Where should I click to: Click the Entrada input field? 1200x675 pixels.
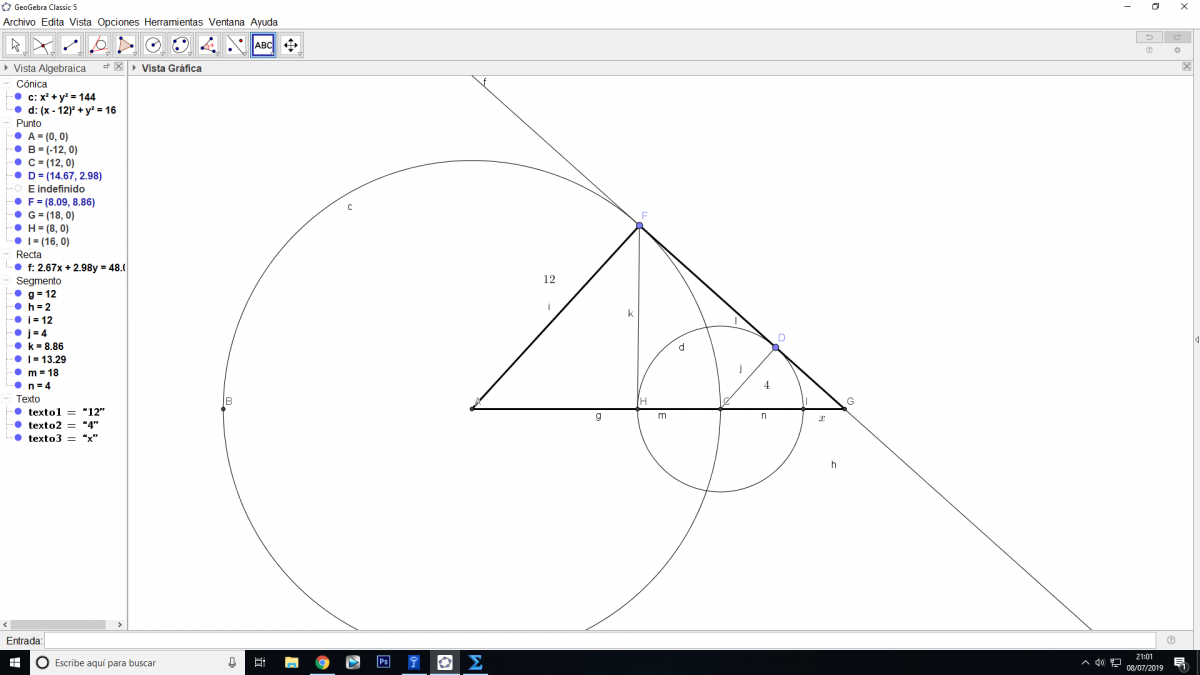(x=600, y=640)
